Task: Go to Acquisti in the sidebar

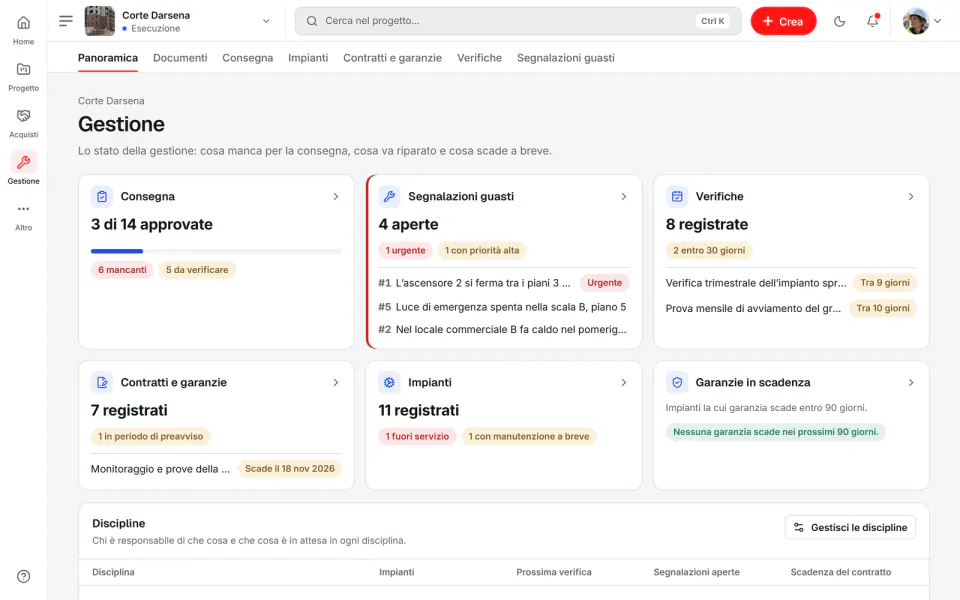Action: point(23,122)
